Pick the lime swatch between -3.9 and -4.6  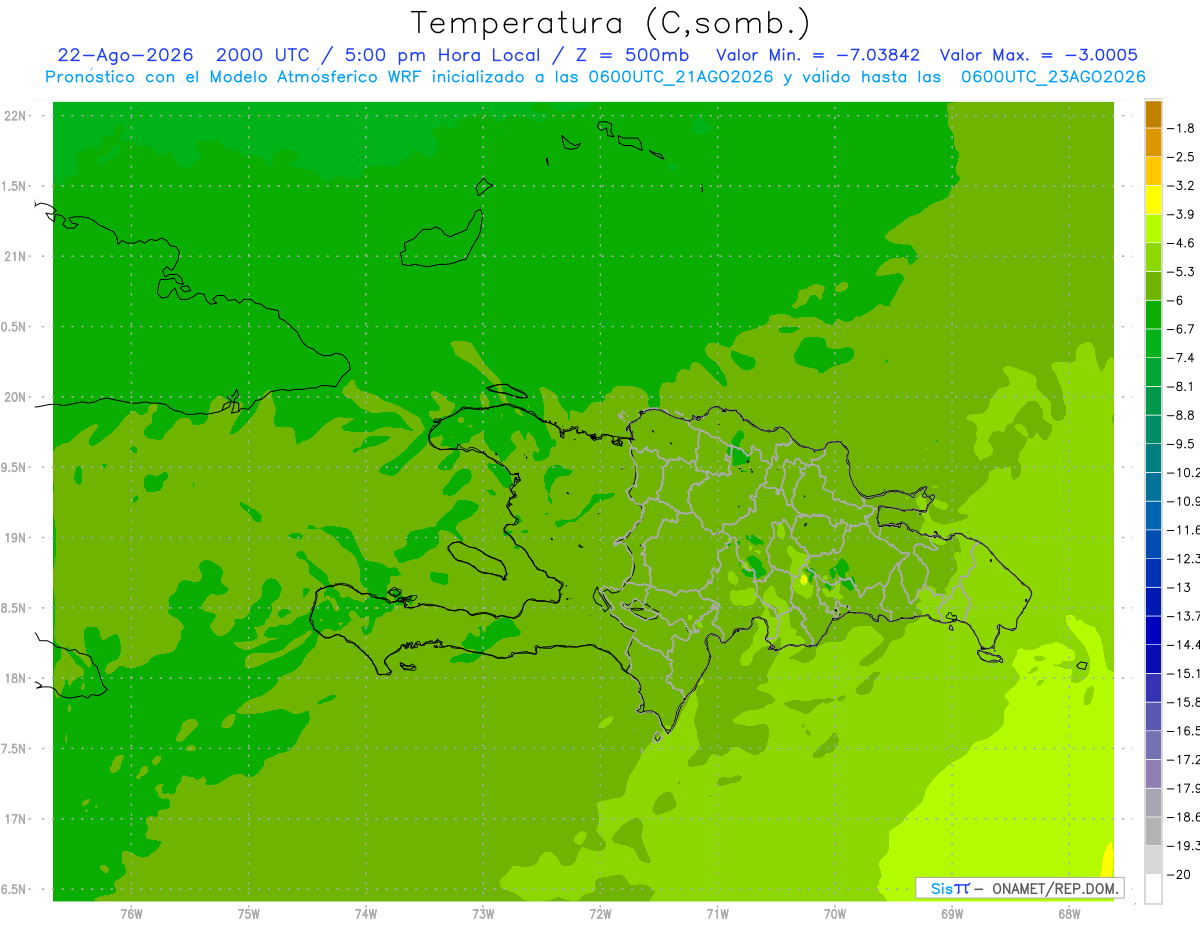click(x=1153, y=229)
